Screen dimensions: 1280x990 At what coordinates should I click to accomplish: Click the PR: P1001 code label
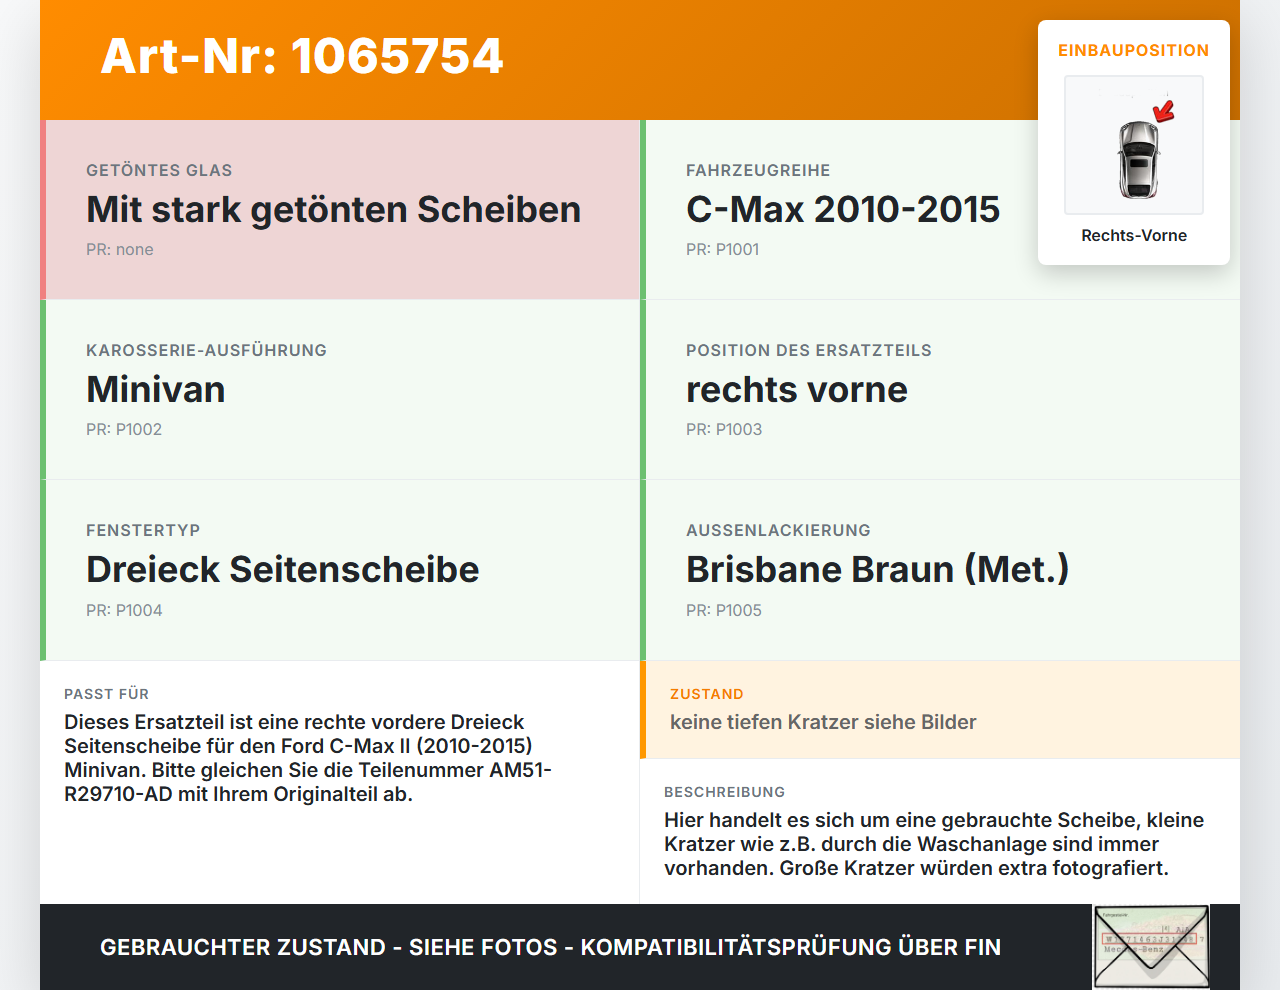point(723,249)
